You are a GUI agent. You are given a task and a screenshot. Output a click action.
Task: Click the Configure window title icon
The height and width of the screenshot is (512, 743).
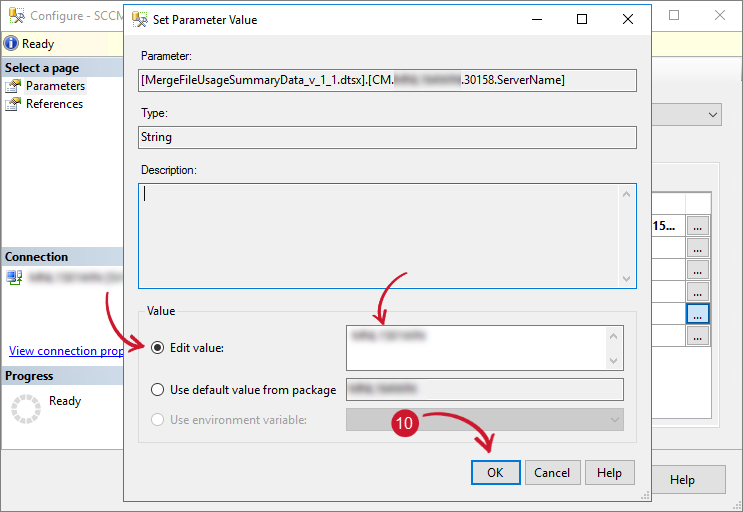17,16
